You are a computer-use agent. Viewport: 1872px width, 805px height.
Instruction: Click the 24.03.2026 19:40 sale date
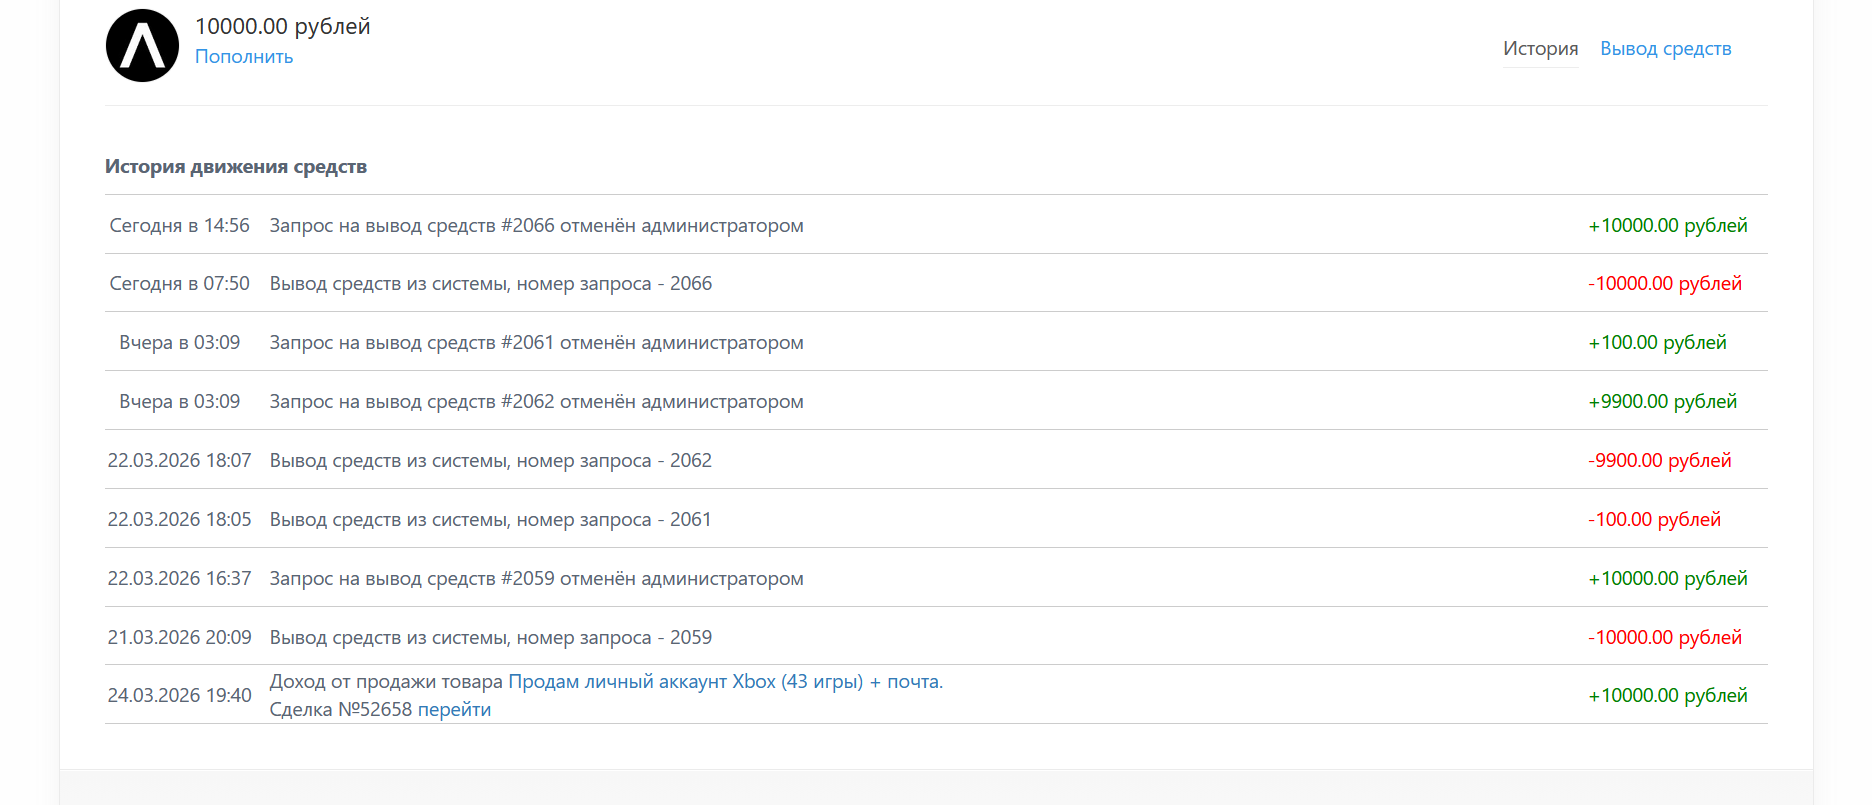point(179,696)
